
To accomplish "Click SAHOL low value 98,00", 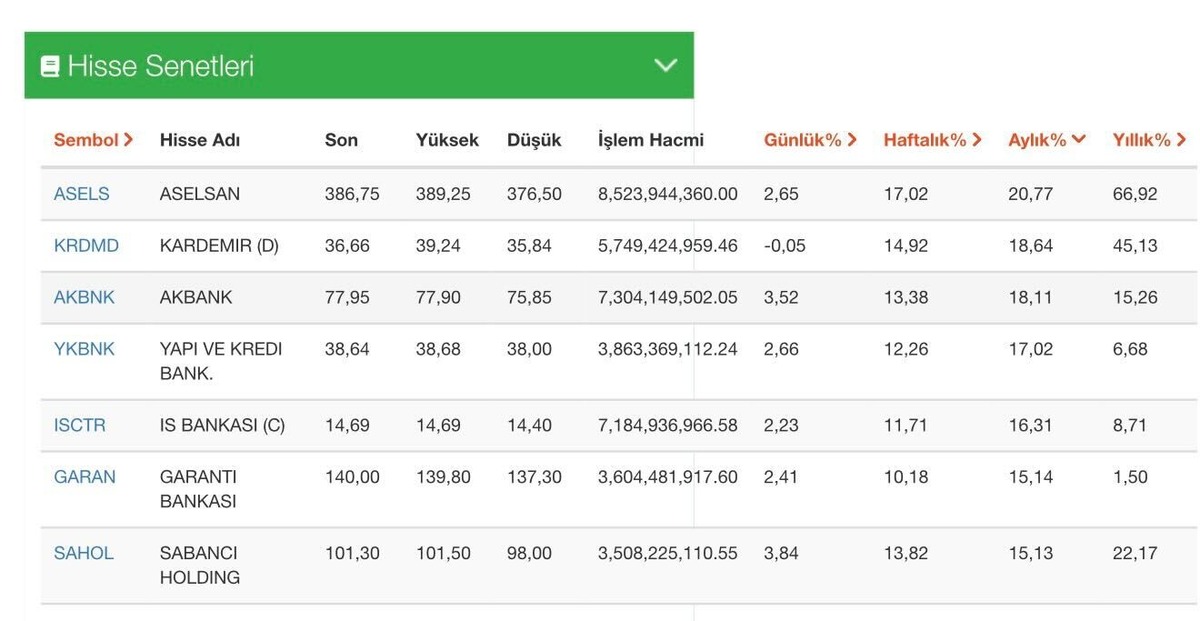I will [529, 553].
